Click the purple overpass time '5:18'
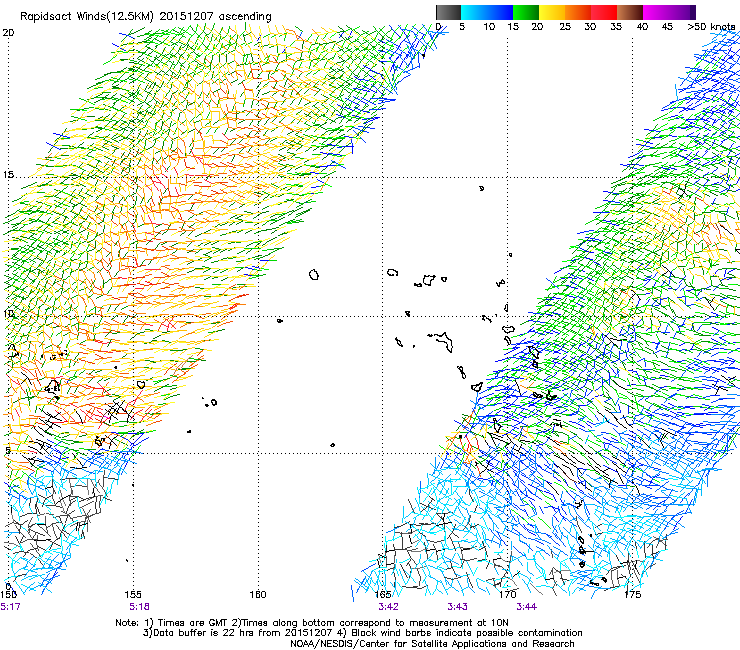 point(140,607)
